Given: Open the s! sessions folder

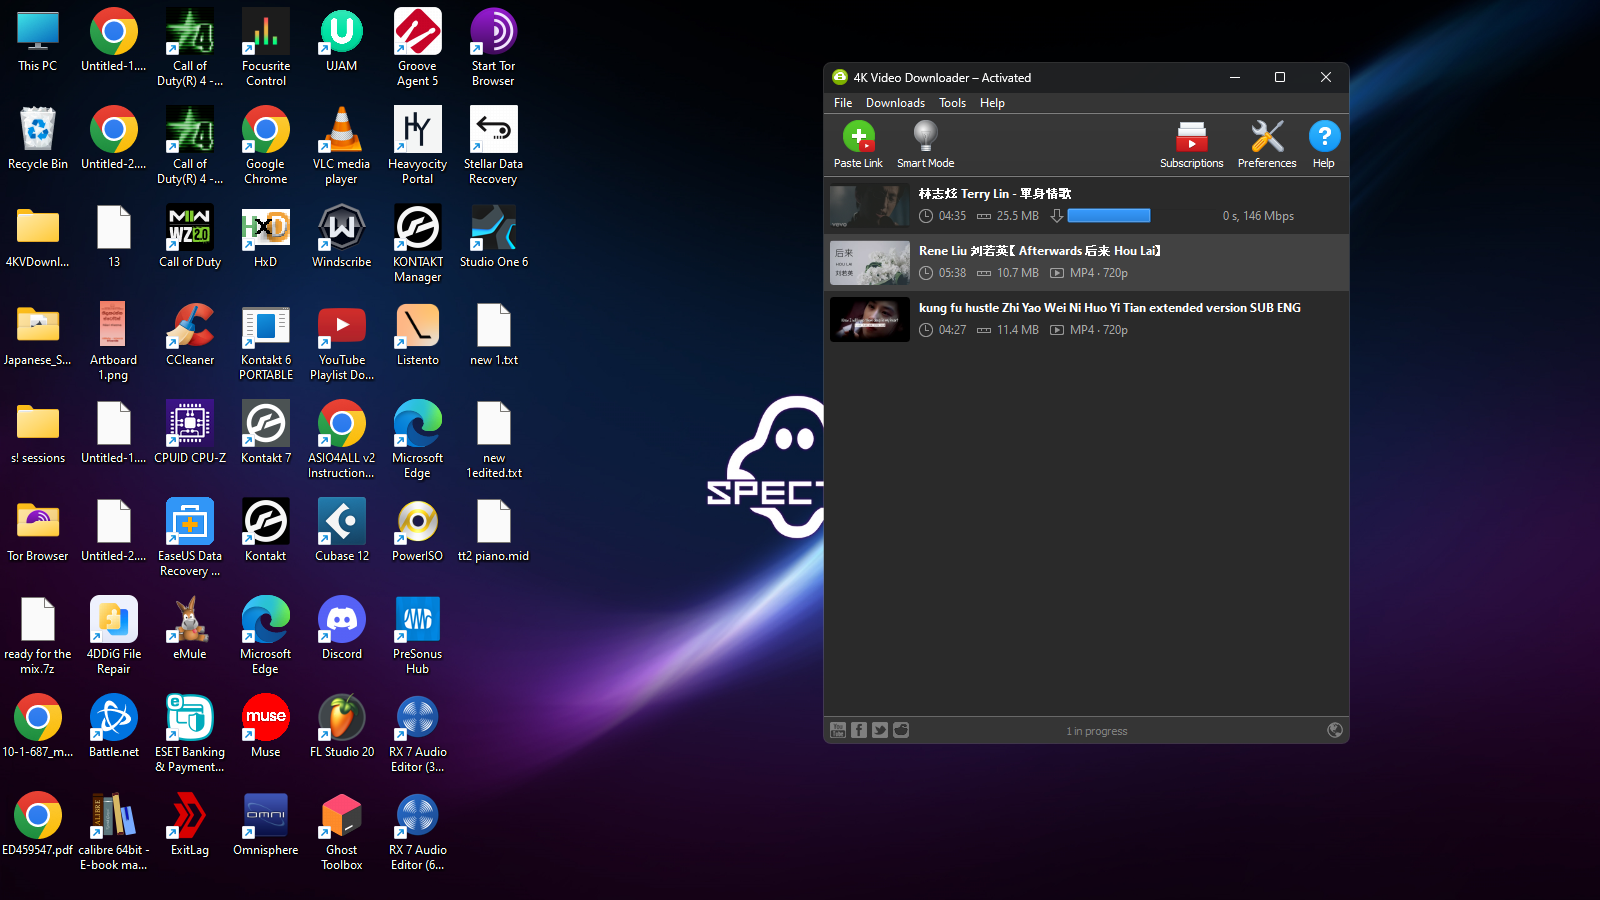Looking at the screenshot, I should click(38, 434).
